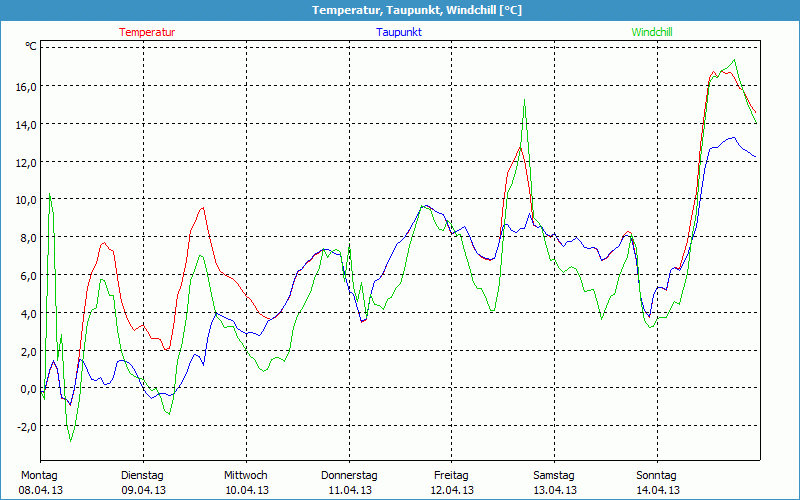
Task: Click the '10.04.13' date label
Action: [246, 490]
